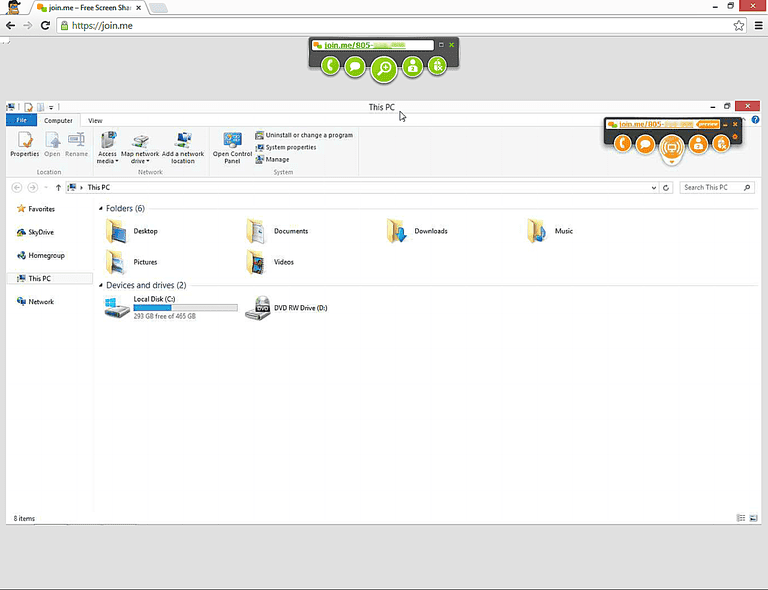Screen dimensions: 768x590
Task: Switch to the View ribbon tab
Action: [95, 120]
